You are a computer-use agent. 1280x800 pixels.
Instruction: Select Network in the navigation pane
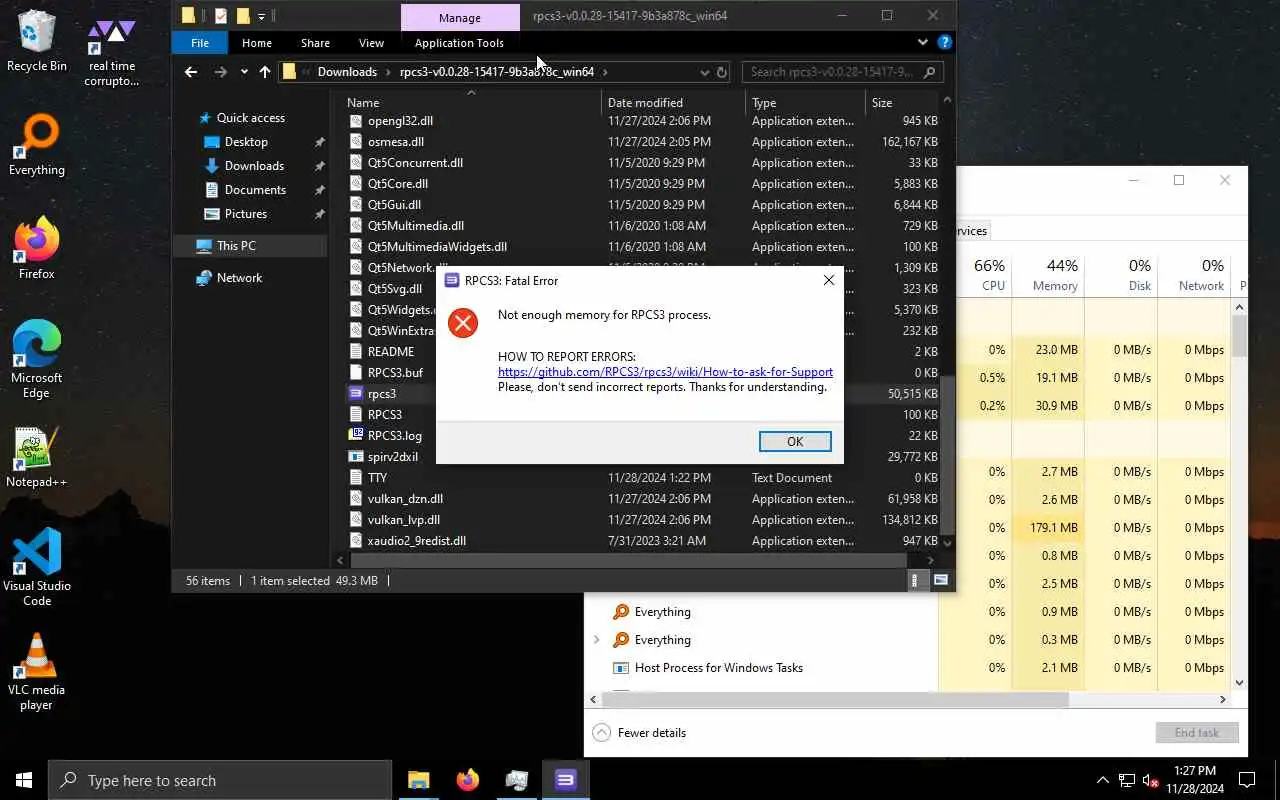click(239, 278)
